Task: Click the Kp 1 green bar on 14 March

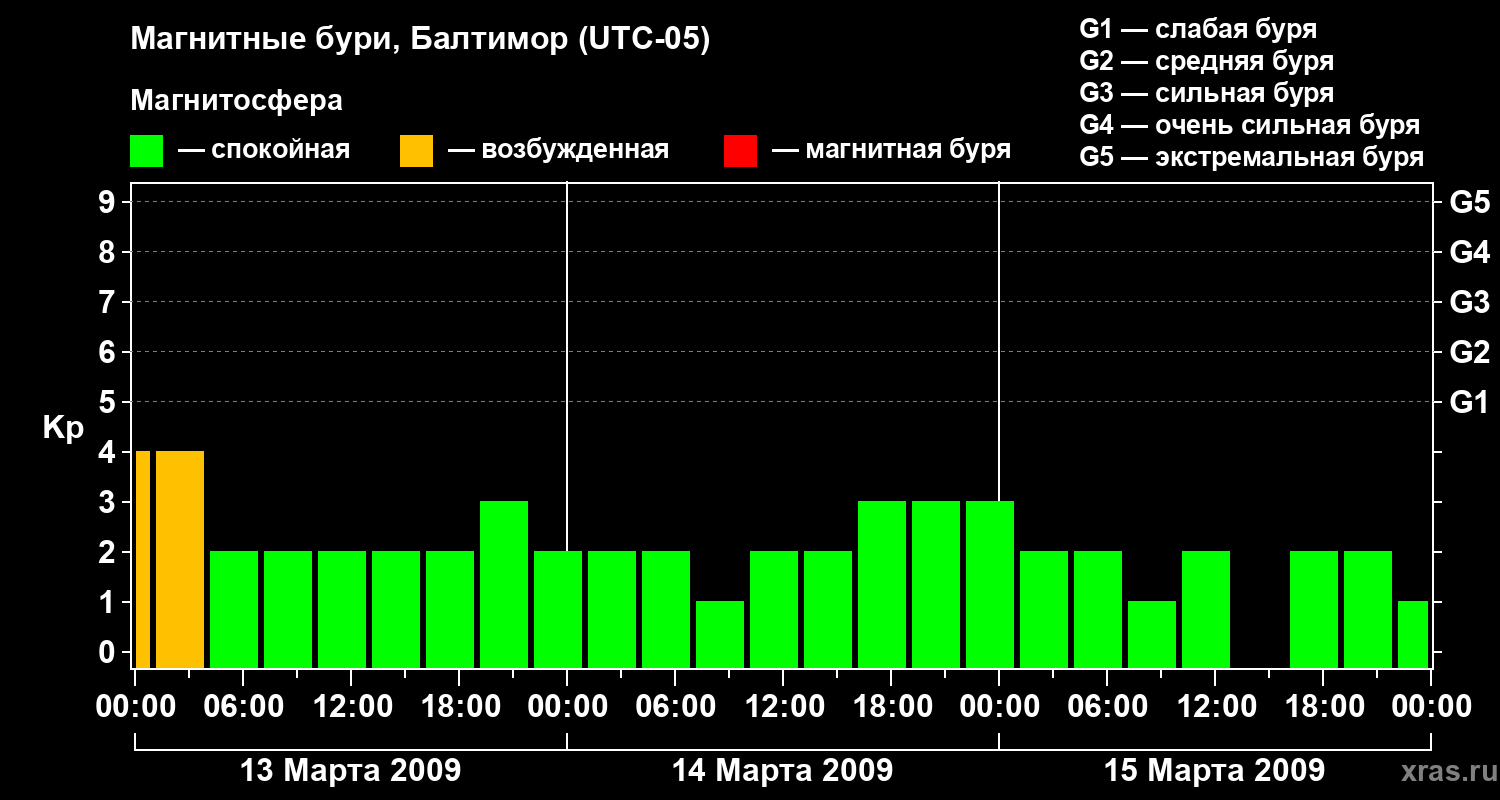Action: [x=720, y=634]
